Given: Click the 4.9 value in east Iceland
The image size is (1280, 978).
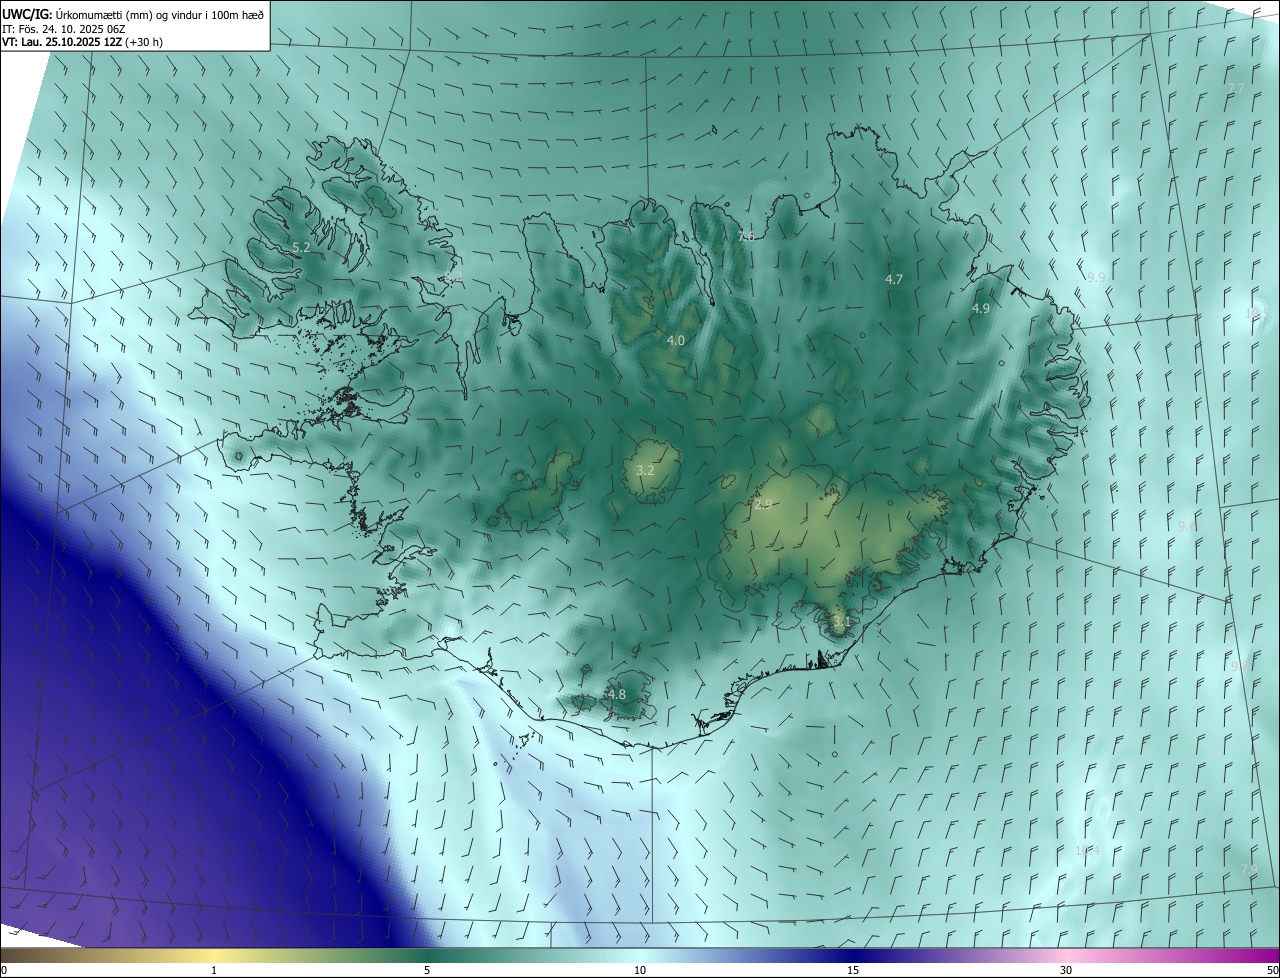Looking at the screenshot, I should [x=980, y=308].
